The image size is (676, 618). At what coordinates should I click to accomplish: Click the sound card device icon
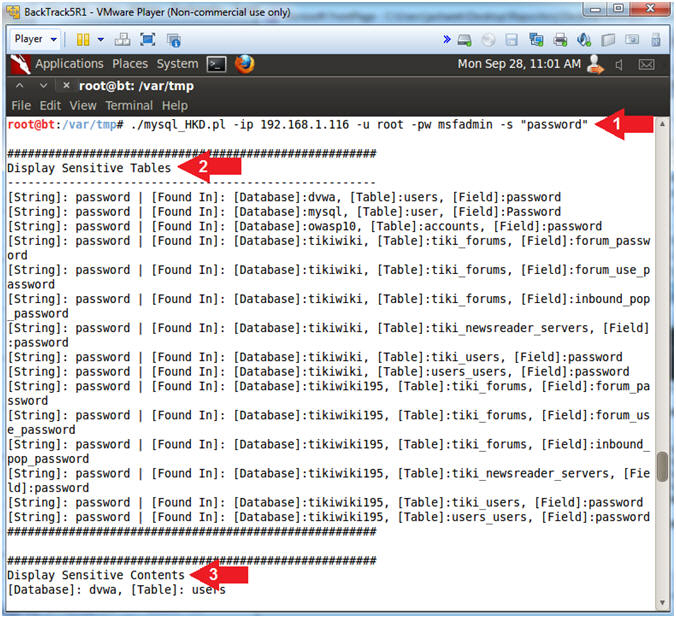pos(584,40)
